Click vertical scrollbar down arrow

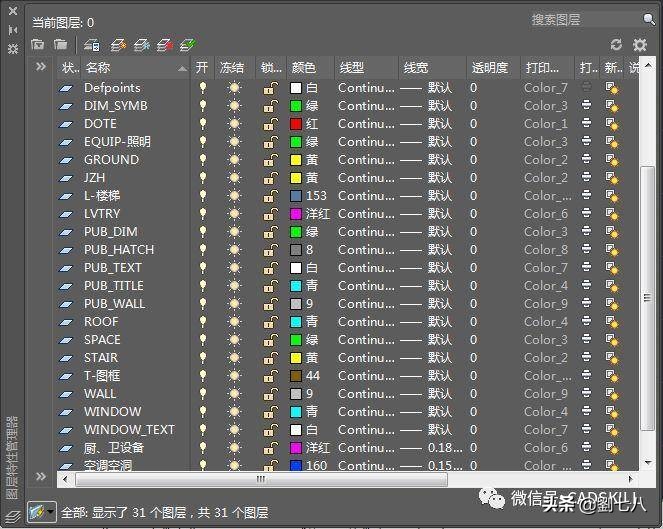tap(647, 463)
